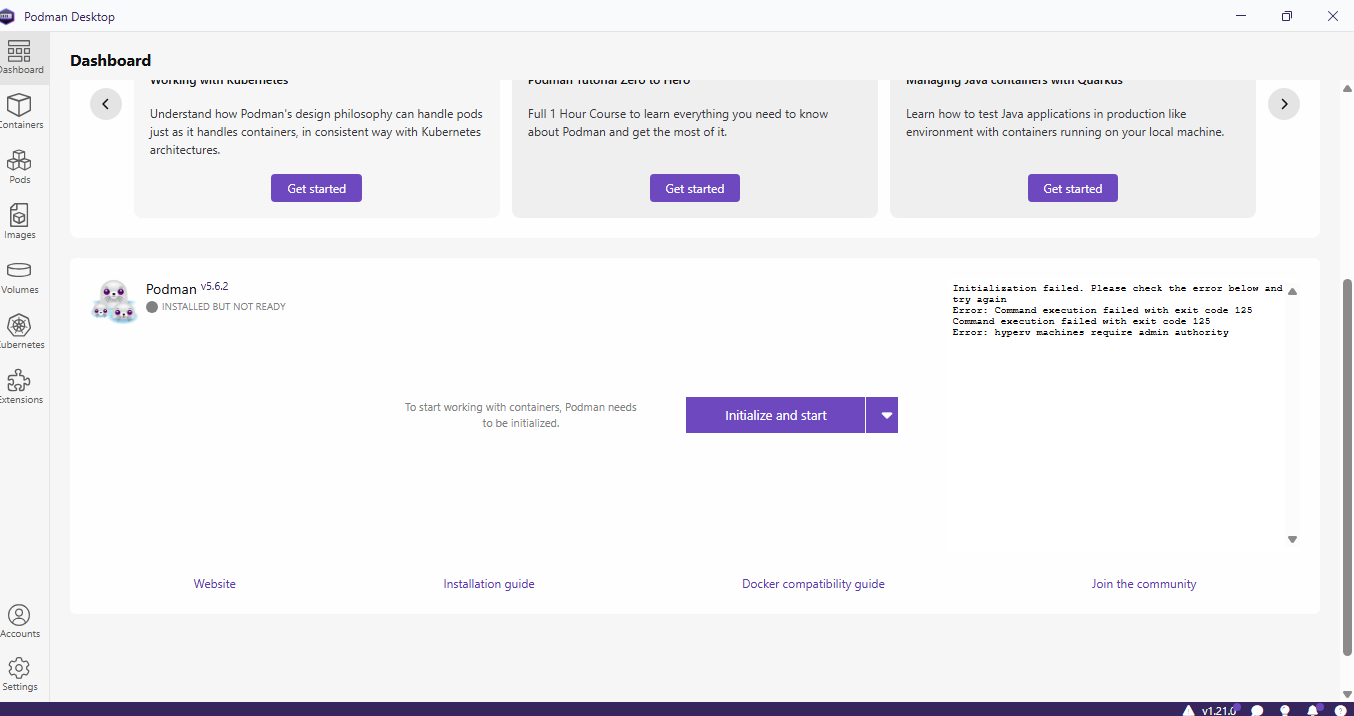Expand the Initialize and start dropdown arrow
The height and width of the screenshot is (716, 1354).
882,415
